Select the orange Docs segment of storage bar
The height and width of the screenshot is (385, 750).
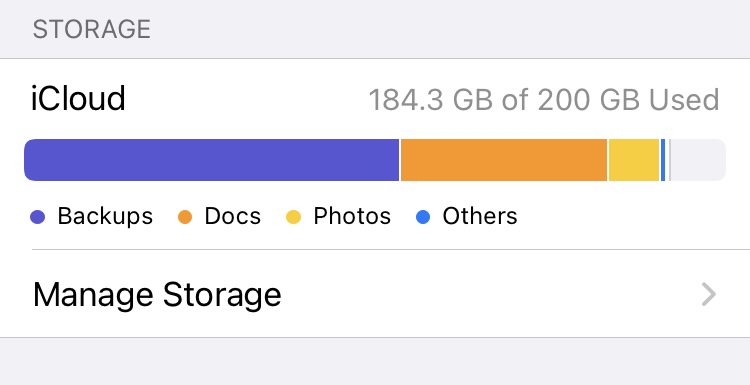pyautogui.click(x=504, y=160)
